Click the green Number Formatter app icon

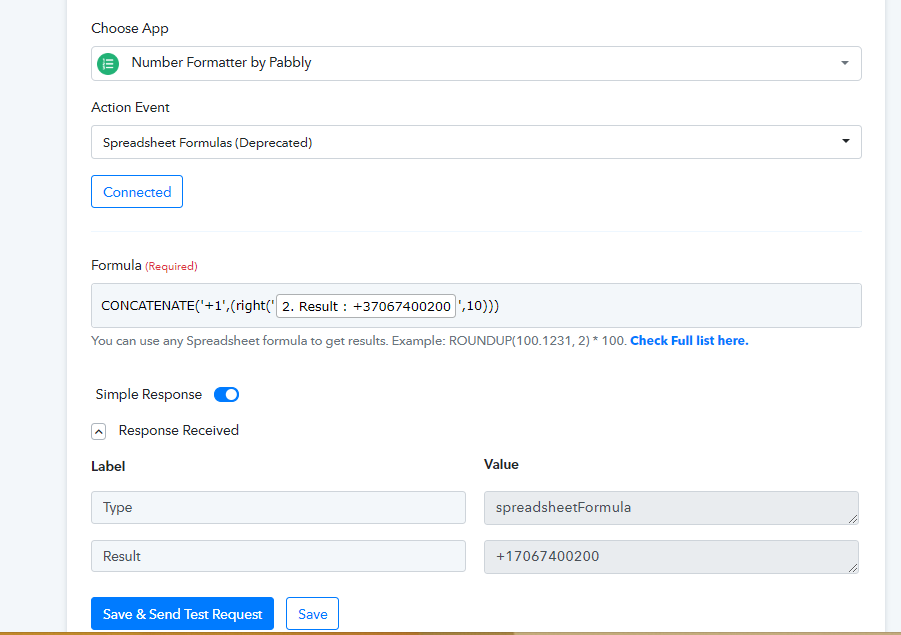(108, 64)
